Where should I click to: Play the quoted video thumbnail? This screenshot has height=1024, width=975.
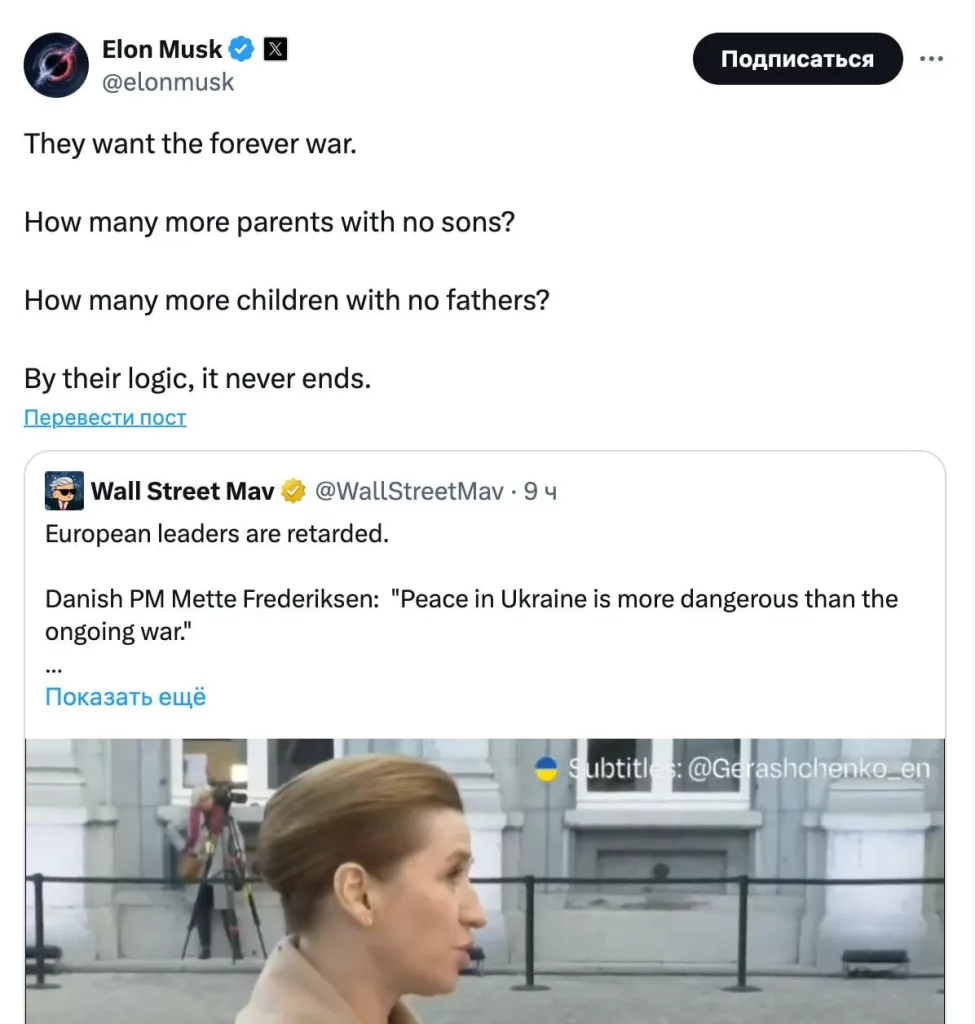click(x=485, y=881)
